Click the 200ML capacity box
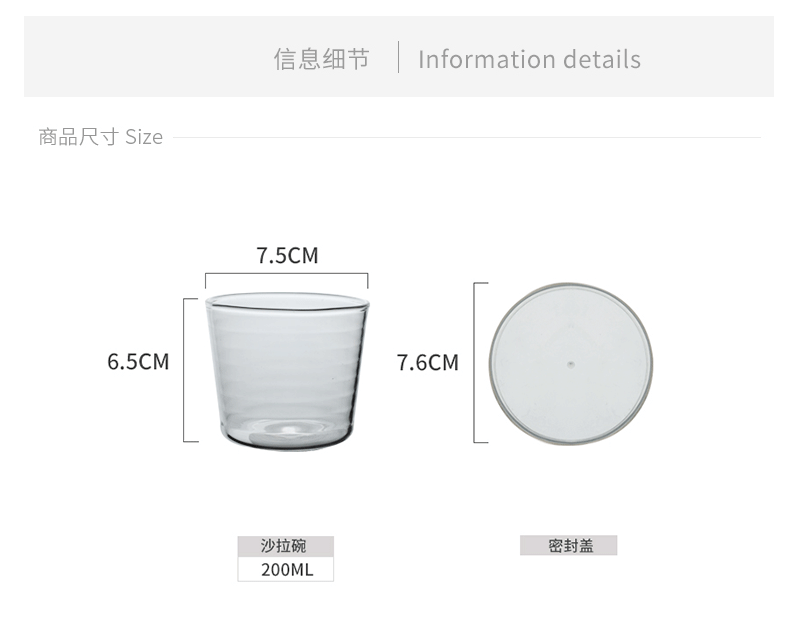This screenshot has width=800, height=635. [286, 570]
